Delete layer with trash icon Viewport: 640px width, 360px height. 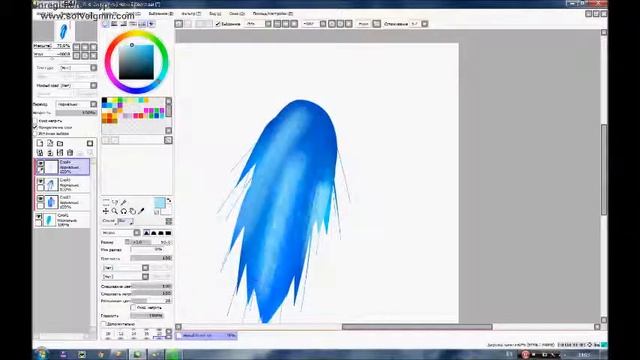[x=70, y=153]
